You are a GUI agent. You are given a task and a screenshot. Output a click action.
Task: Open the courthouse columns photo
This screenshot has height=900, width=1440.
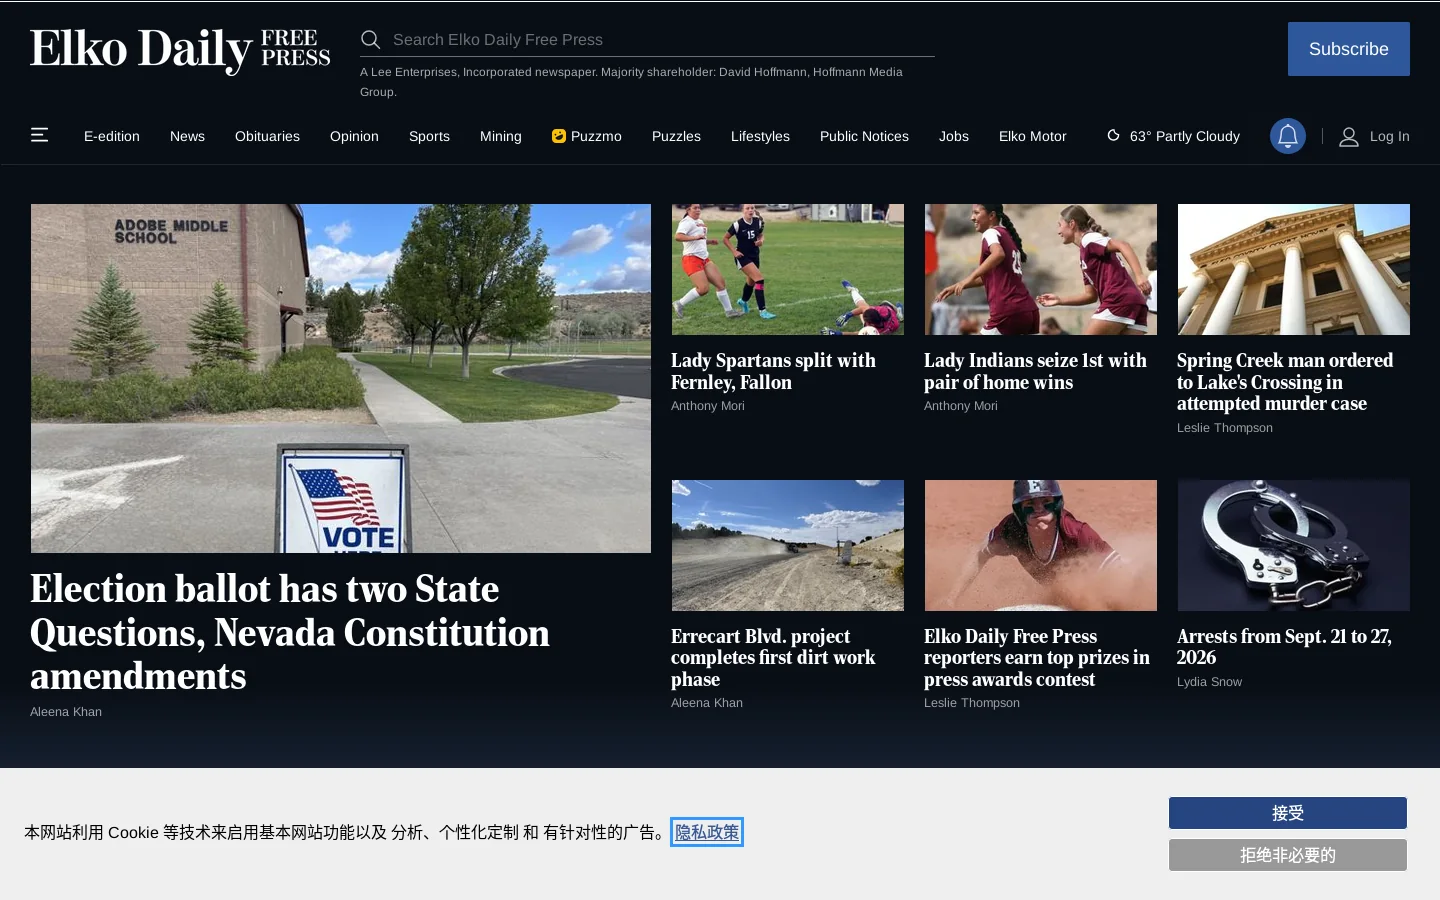(1294, 269)
